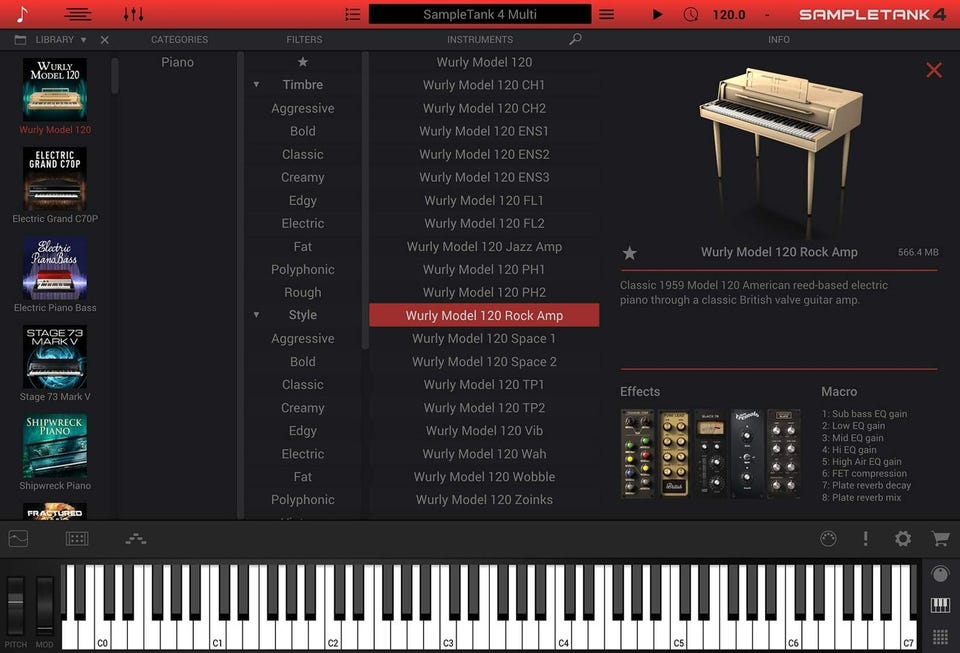Open the Play view via music note icon
Viewport: 960px width, 653px height.
tap(22, 14)
